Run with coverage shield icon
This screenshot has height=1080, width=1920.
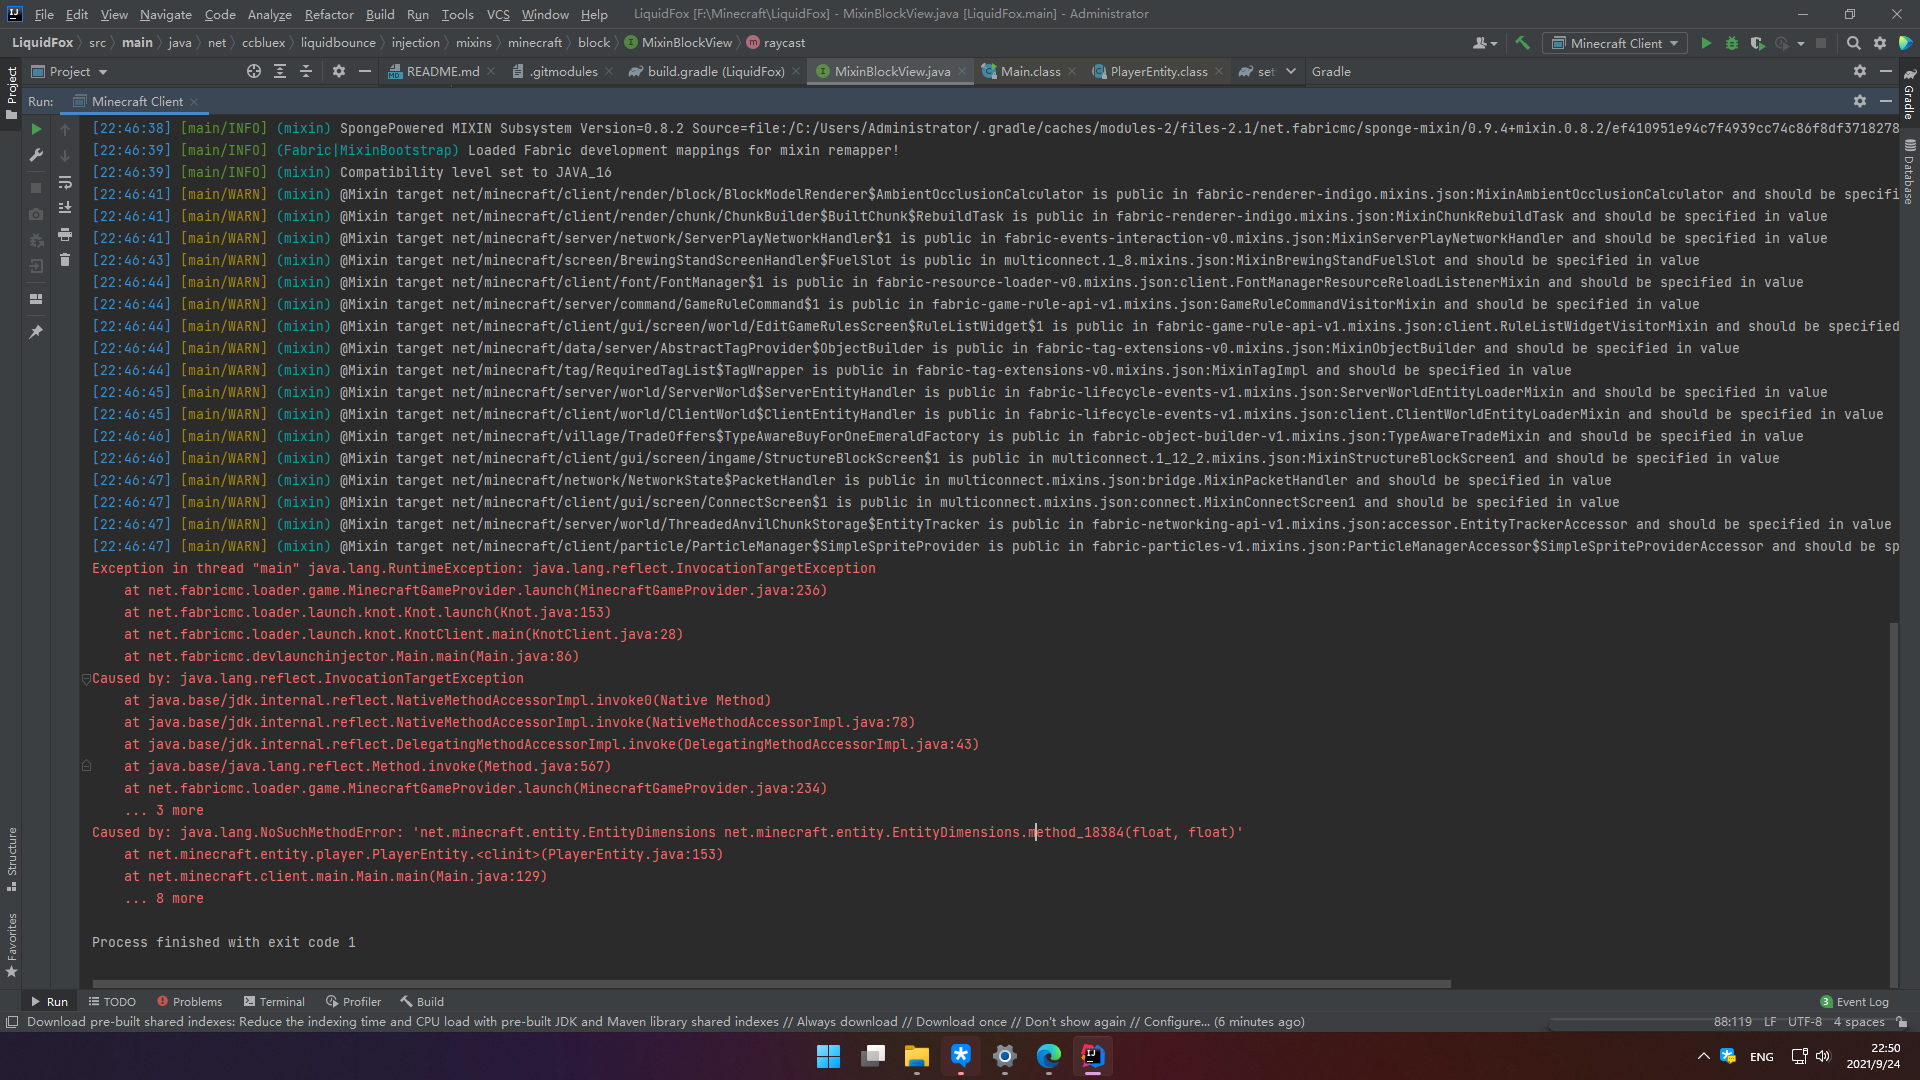tap(1757, 43)
